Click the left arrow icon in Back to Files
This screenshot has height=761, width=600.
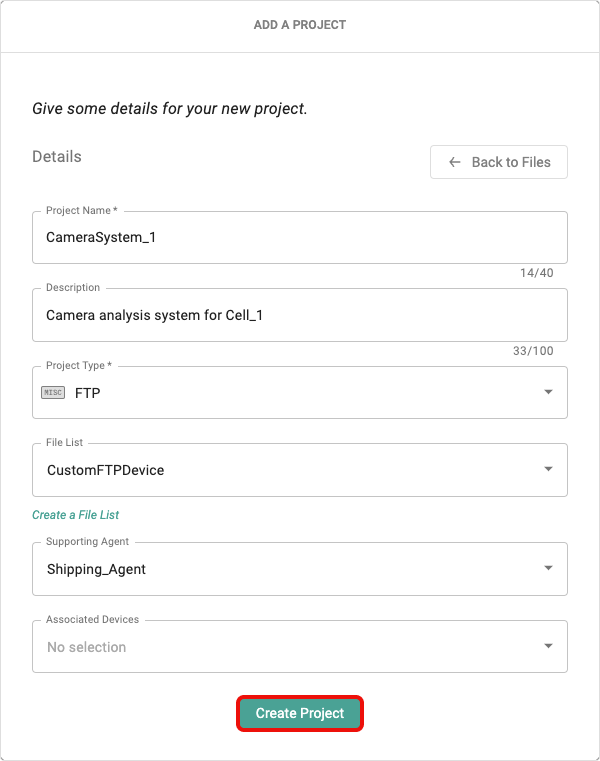[455, 162]
